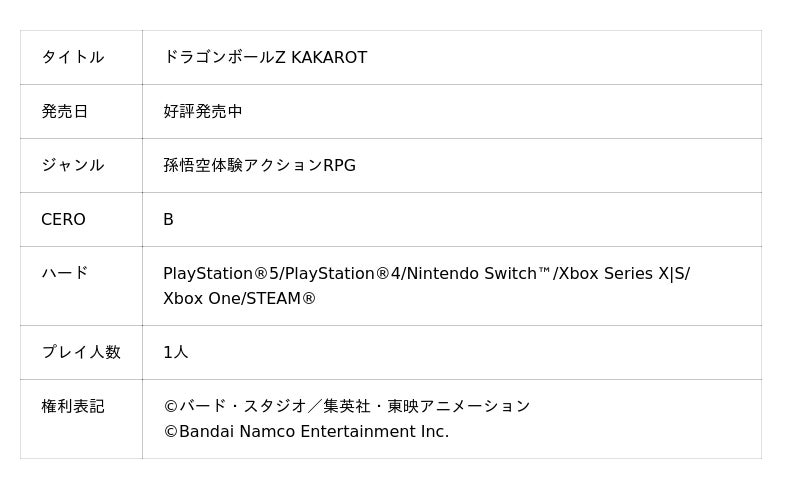Viewport: 800px width, 489px height.
Task: Click the ハード row label
Action: (64, 273)
